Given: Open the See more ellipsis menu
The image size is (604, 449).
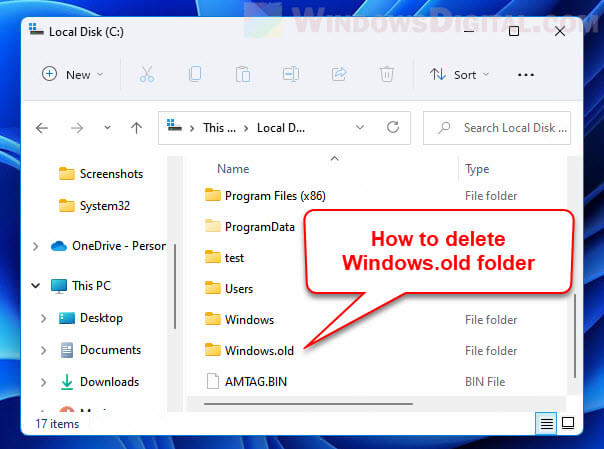Looking at the screenshot, I should click(x=527, y=74).
